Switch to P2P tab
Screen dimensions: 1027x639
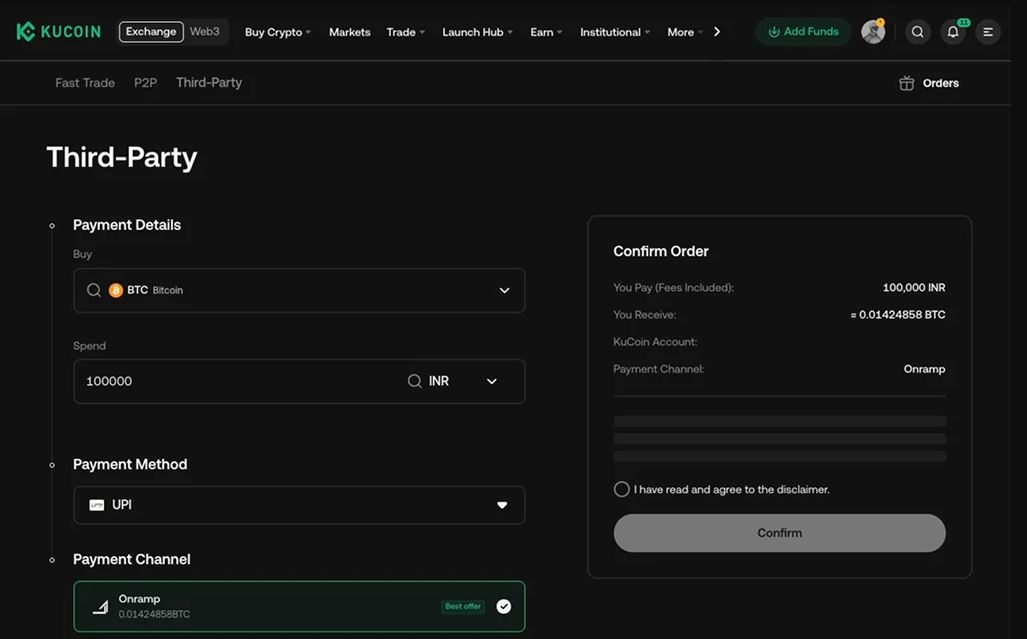pos(145,82)
